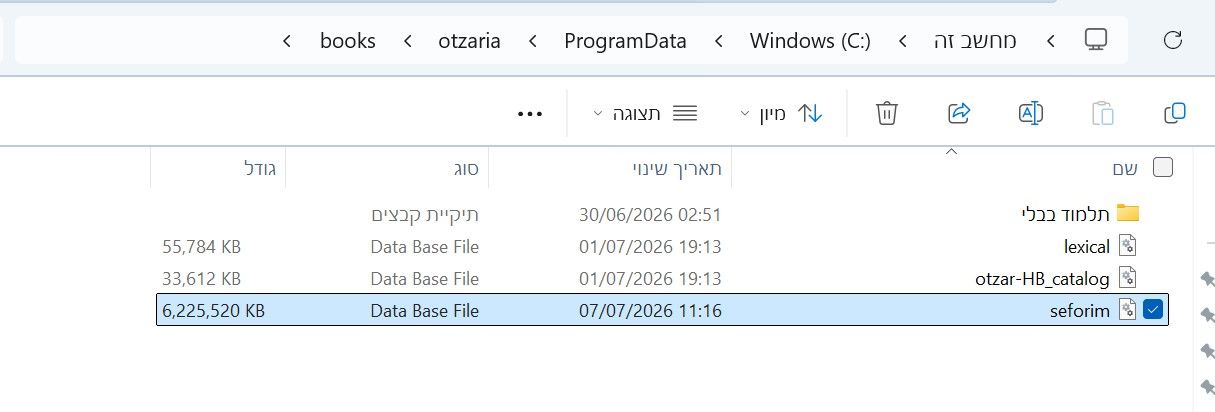Click the Share icon in toolbar
Screen dimensions: 1215x412
point(959,113)
